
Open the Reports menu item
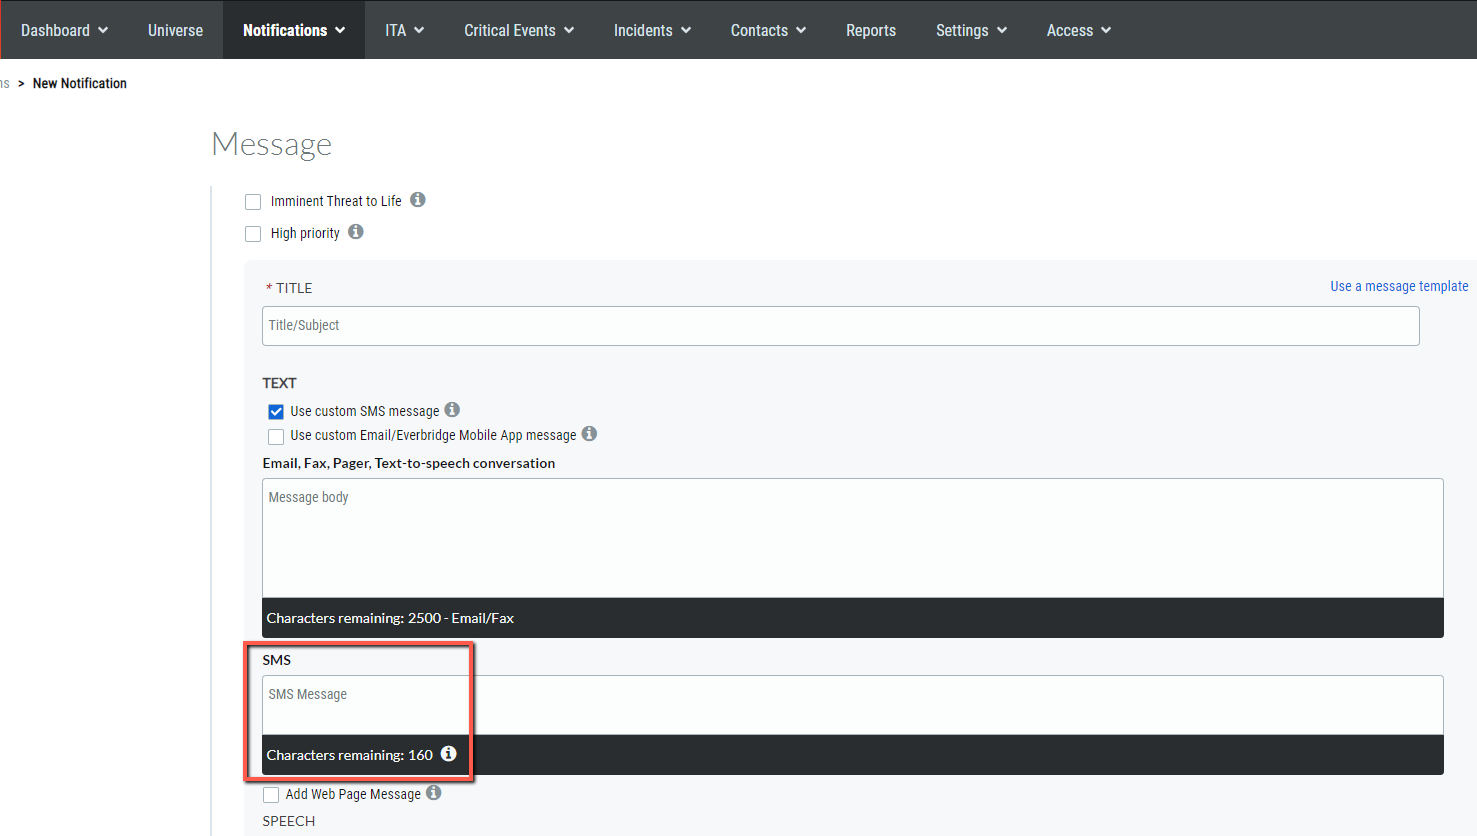pyautogui.click(x=871, y=30)
